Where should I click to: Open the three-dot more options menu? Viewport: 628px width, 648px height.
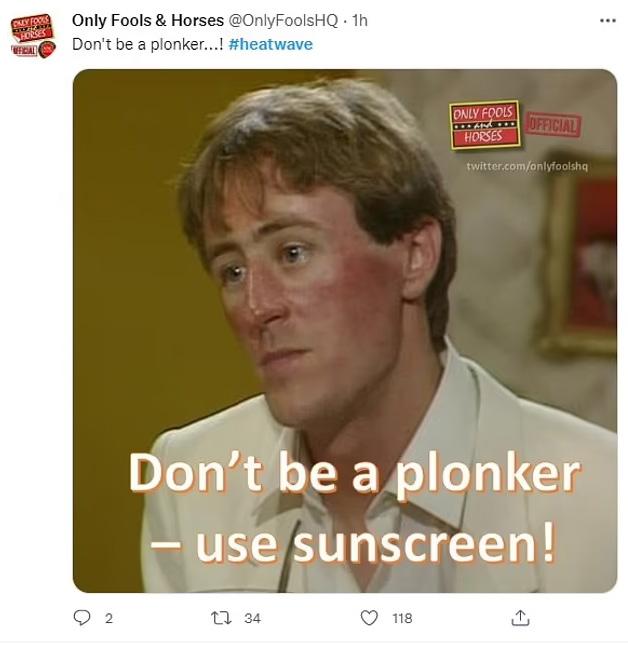(x=608, y=20)
